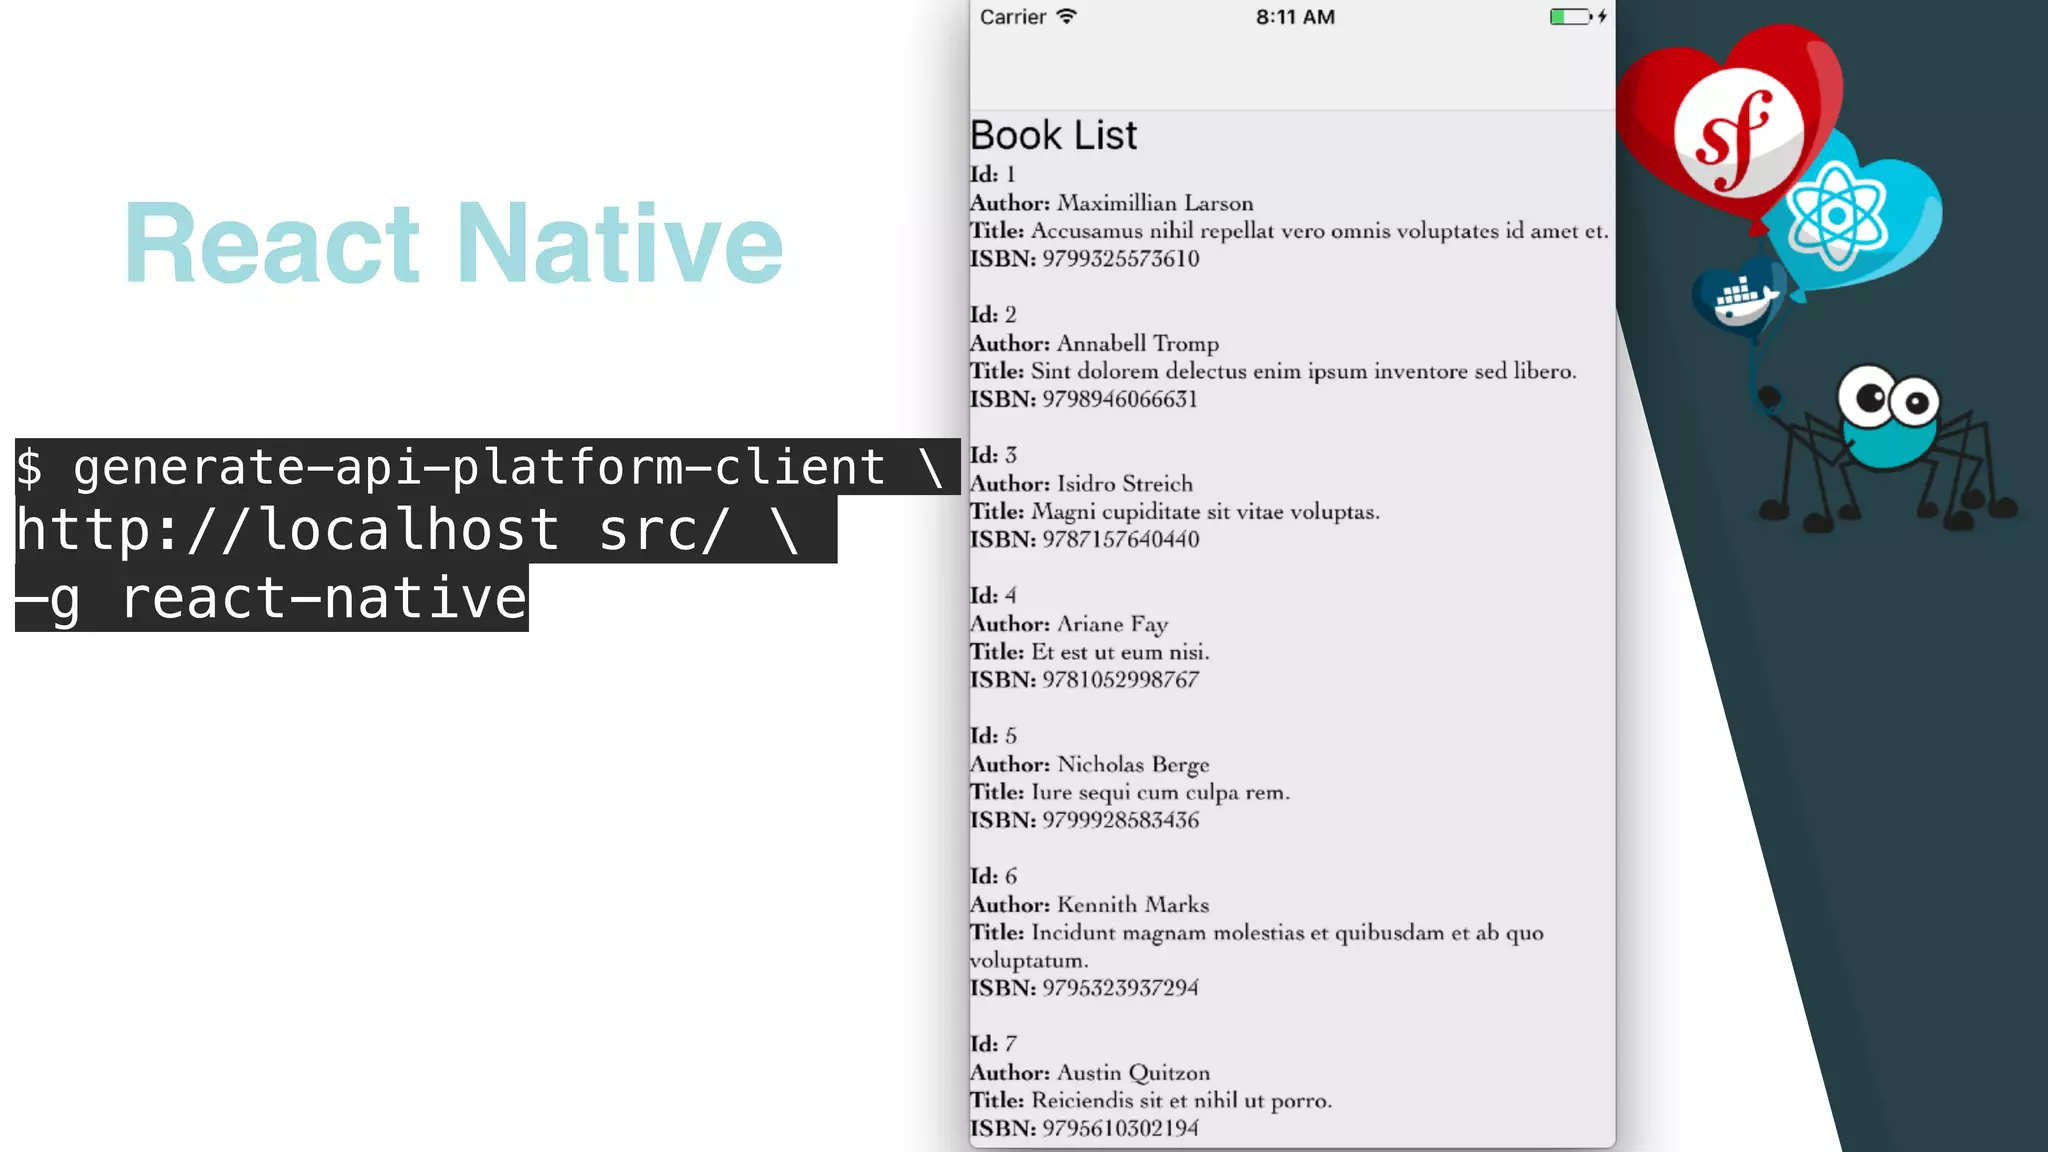Select author Isidro Streich

[1081, 484]
